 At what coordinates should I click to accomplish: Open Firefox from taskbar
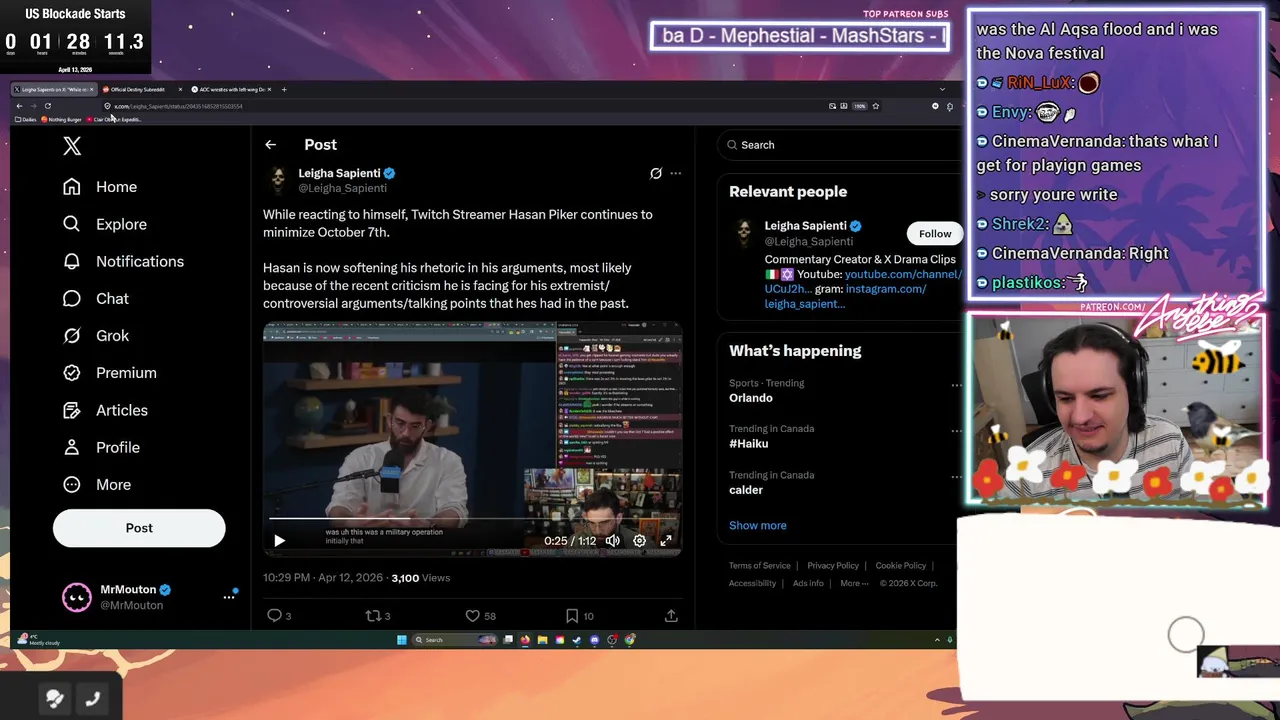click(x=525, y=640)
